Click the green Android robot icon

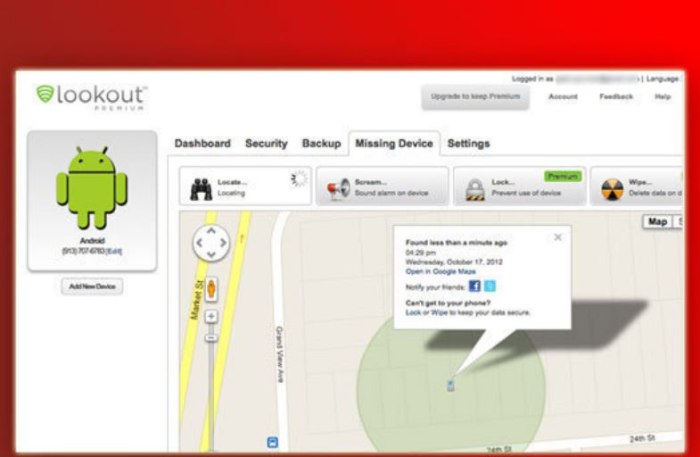tap(92, 187)
